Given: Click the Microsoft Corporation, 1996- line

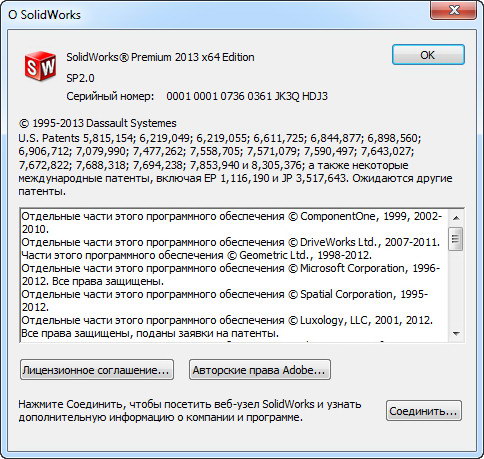Looking at the screenshot, I should tap(231, 268).
